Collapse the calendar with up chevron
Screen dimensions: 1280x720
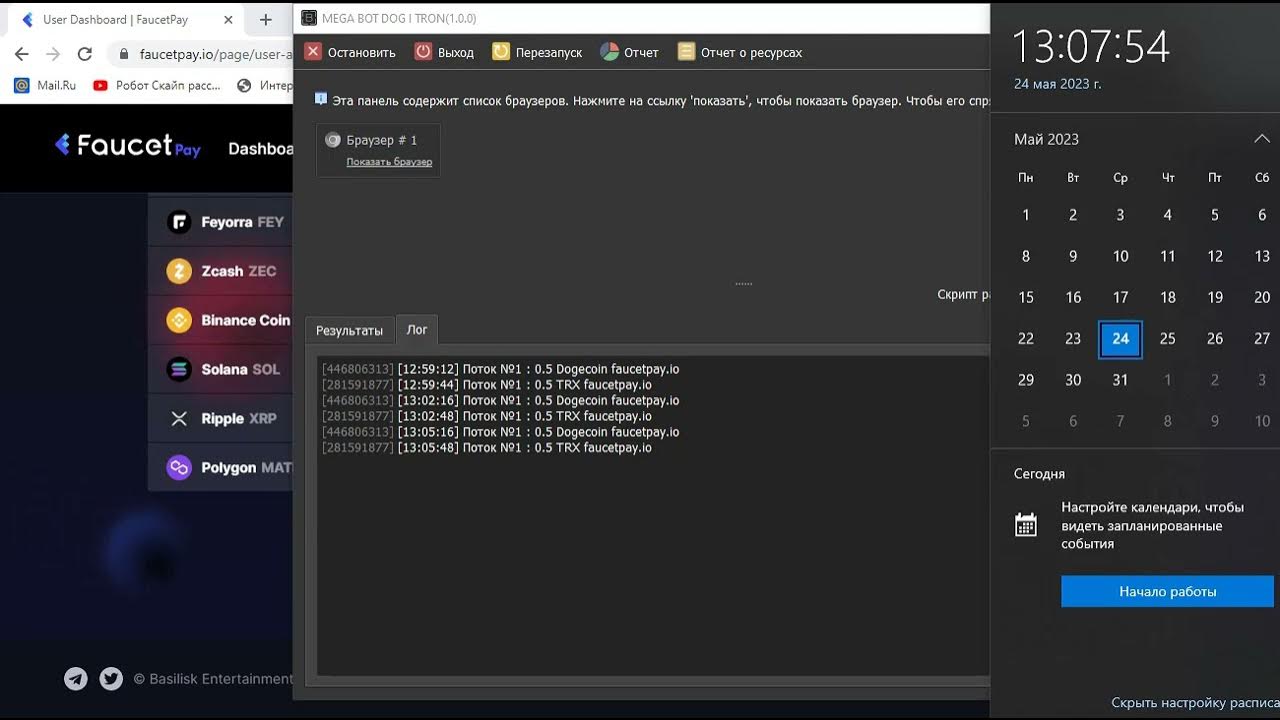click(1262, 139)
